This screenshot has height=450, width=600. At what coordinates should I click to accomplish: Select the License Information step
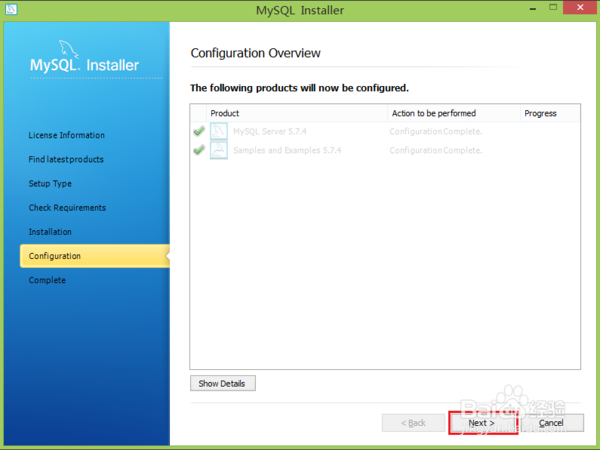point(67,135)
